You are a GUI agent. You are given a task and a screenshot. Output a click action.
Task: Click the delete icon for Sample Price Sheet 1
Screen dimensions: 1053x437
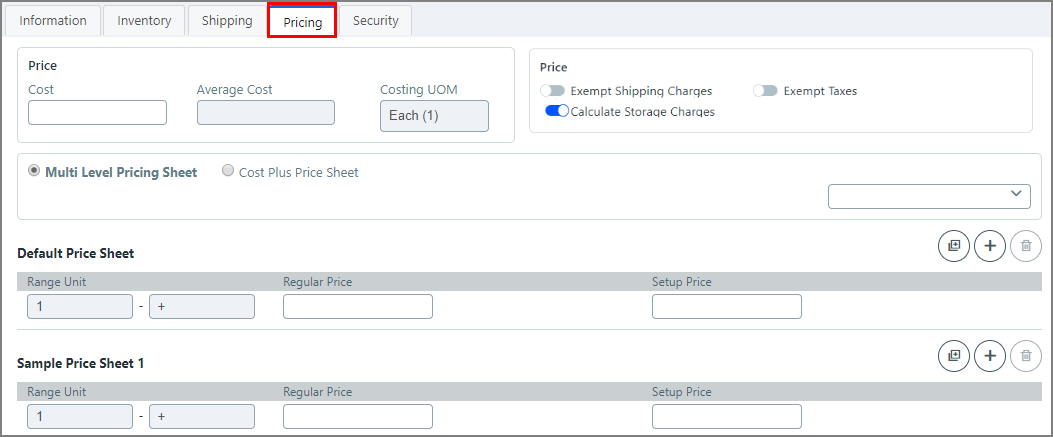pyautogui.click(x=1026, y=355)
